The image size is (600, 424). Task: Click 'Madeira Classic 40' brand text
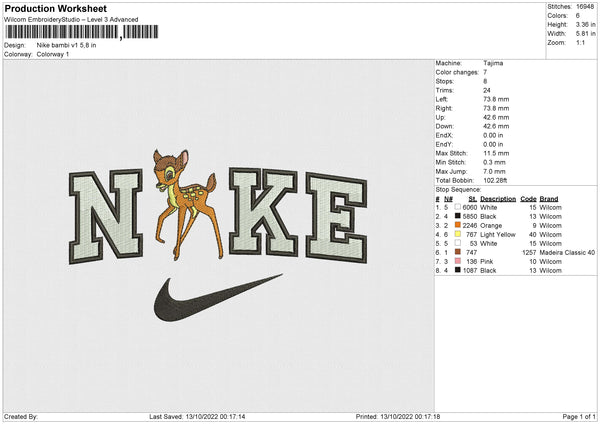[567, 253]
